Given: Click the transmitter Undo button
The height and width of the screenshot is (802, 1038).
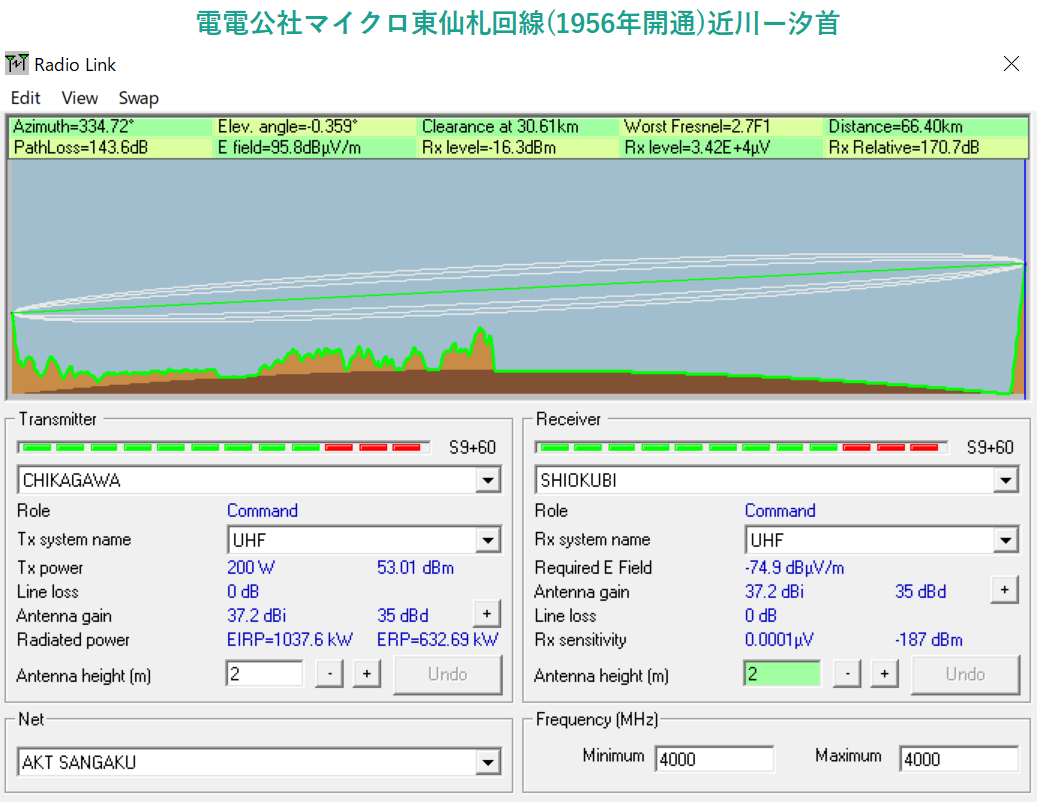Looking at the screenshot, I should click(x=448, y=674).
